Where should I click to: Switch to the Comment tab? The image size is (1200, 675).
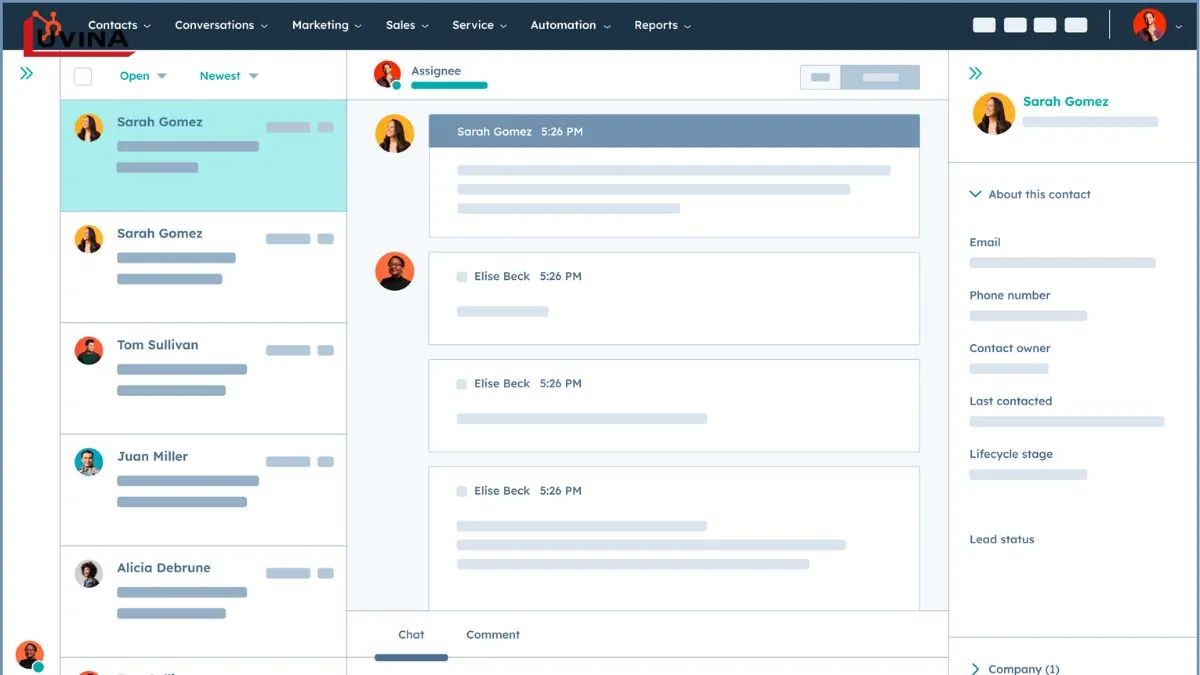(x=492, y=635)
